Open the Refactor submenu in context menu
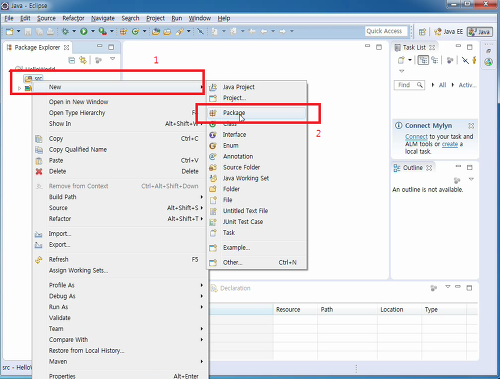Viewport: 500px width, 379px height. [x=120, y=219]
